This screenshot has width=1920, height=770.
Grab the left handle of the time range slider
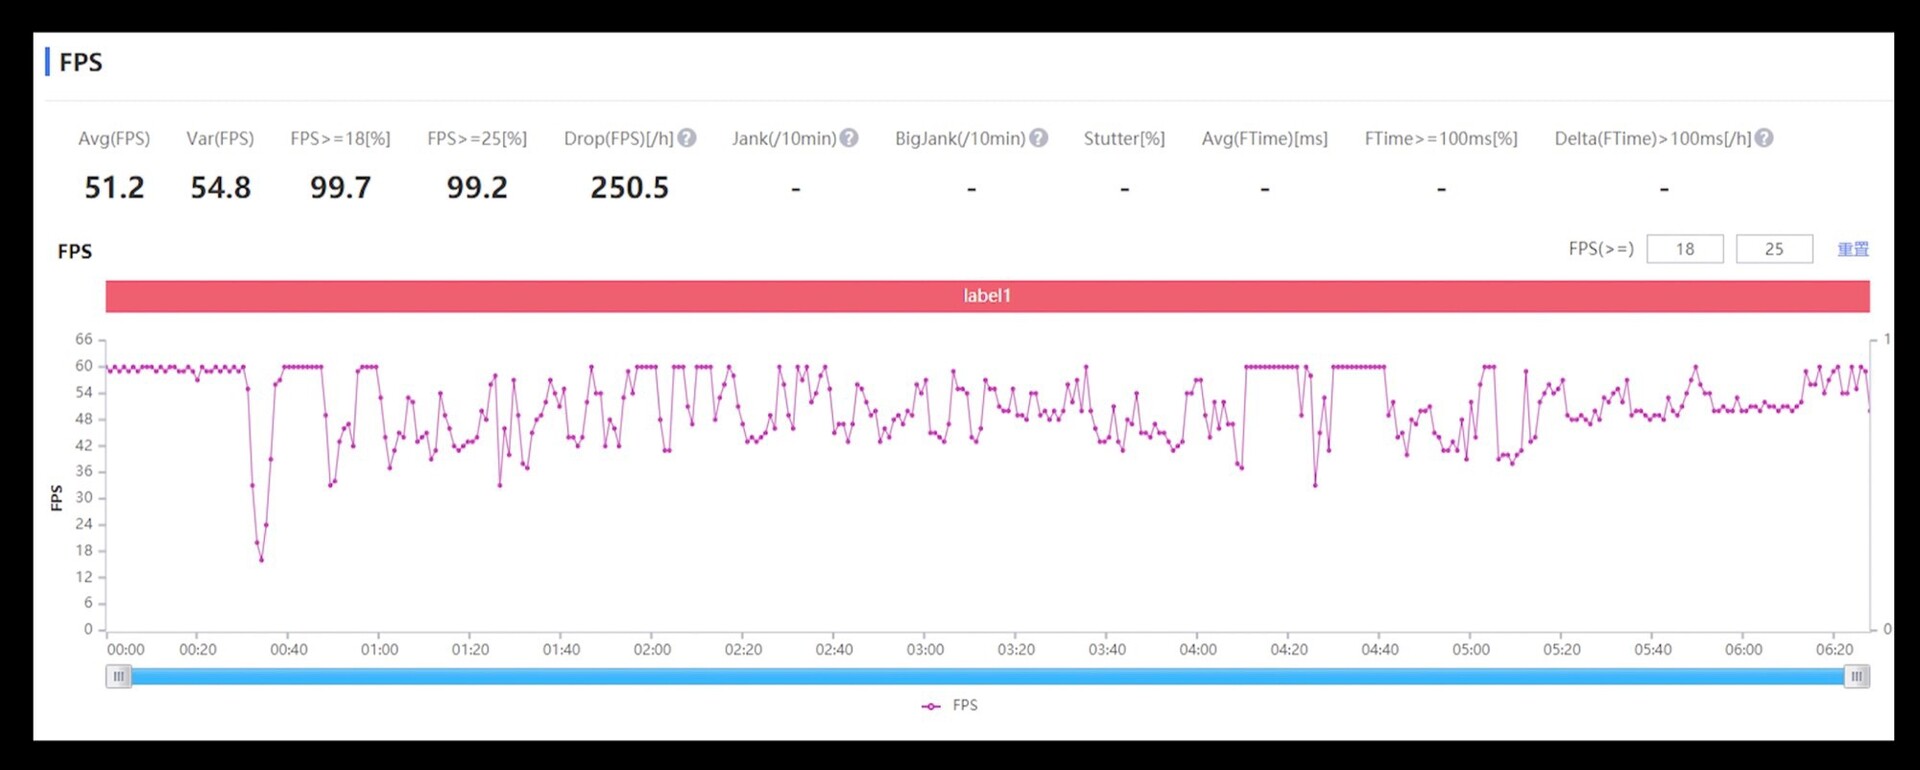click(118, 677)
